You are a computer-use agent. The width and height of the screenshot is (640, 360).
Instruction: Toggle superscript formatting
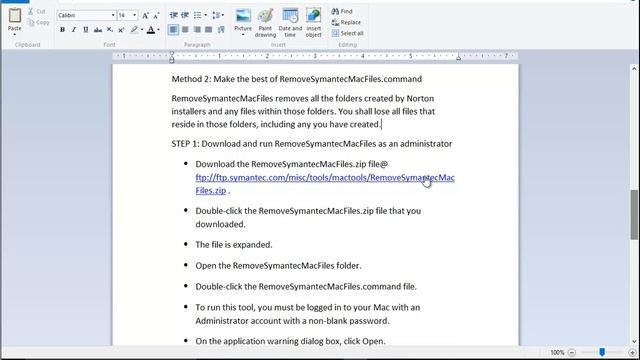pos(121,29)
